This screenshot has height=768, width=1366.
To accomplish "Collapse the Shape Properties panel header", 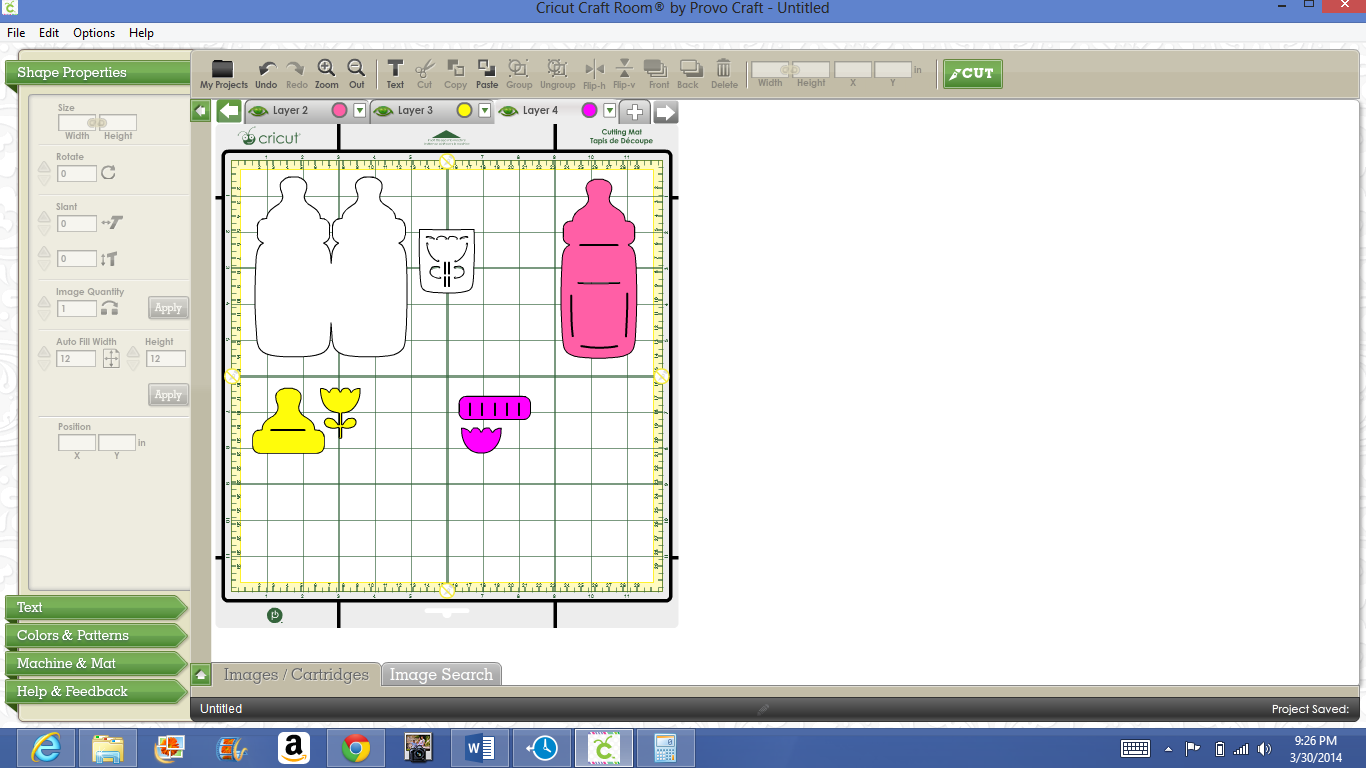I will (x=97, y=73).
